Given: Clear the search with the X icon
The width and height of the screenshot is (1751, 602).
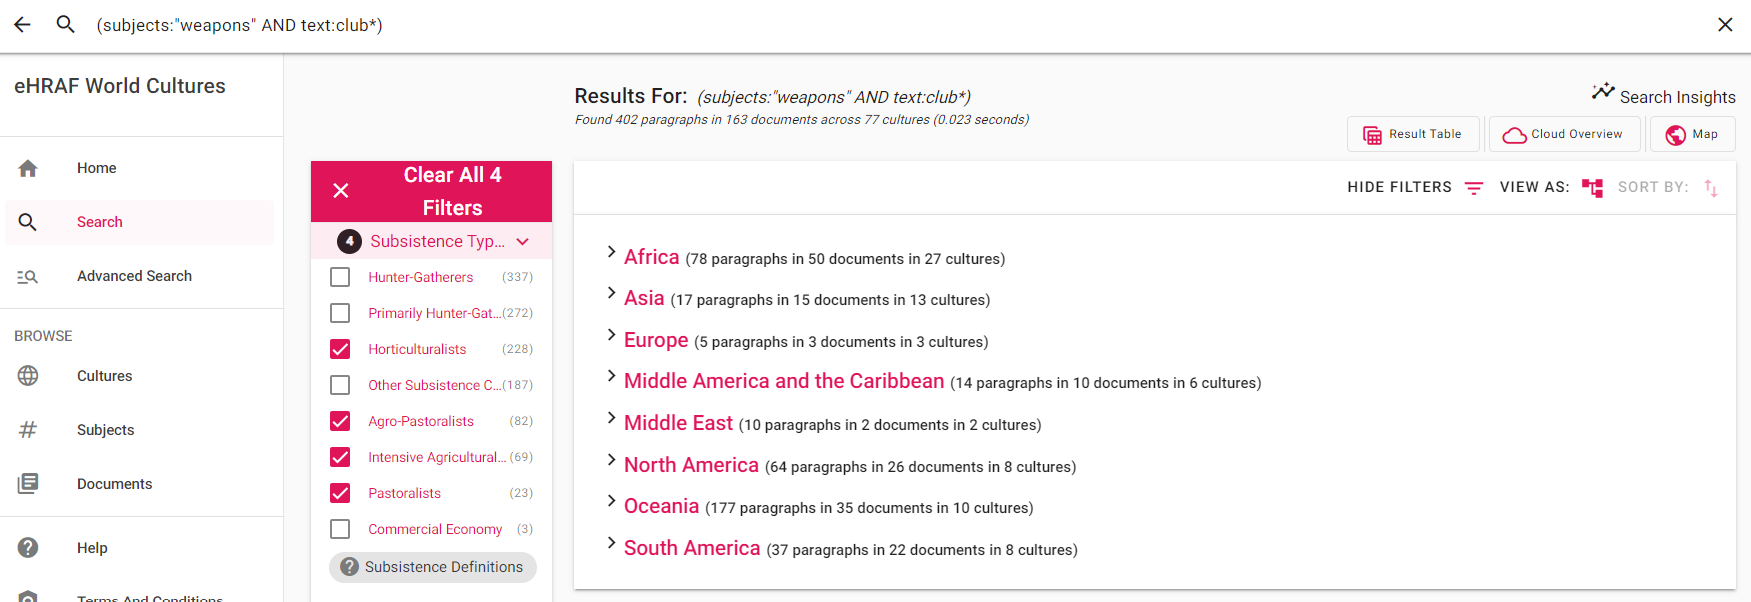Looking at the screenshot, I should pyautogui.click(x=1725, y=25).
